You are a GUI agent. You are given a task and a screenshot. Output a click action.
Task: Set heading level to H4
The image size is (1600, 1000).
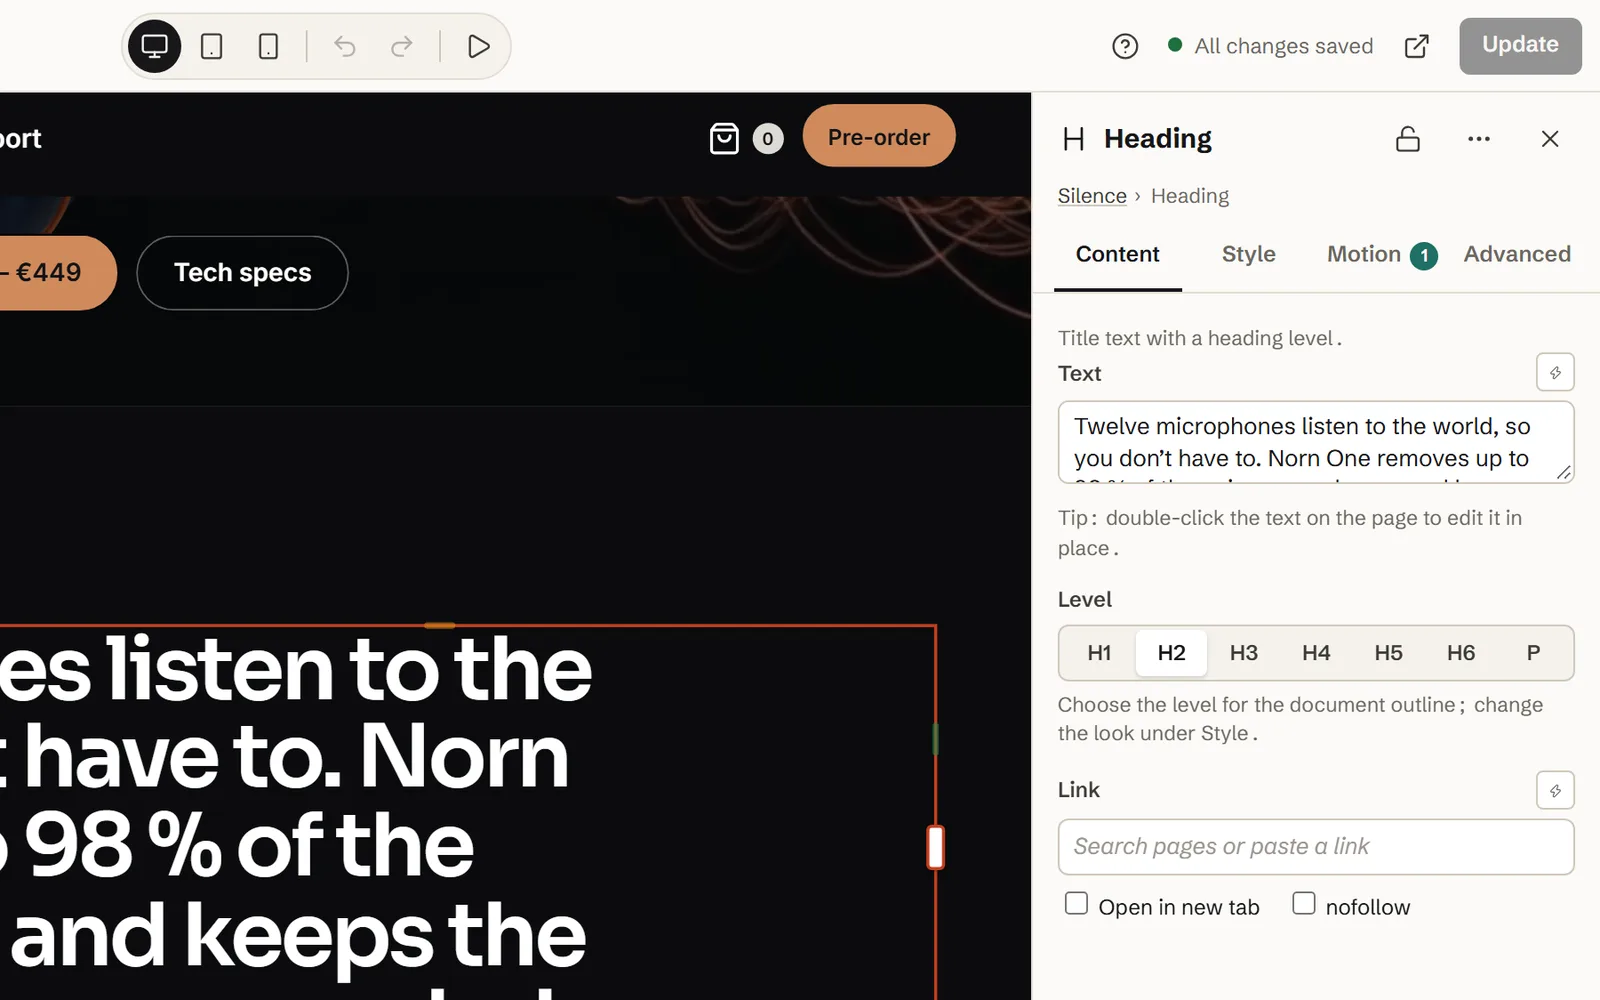click(1316, 653)
